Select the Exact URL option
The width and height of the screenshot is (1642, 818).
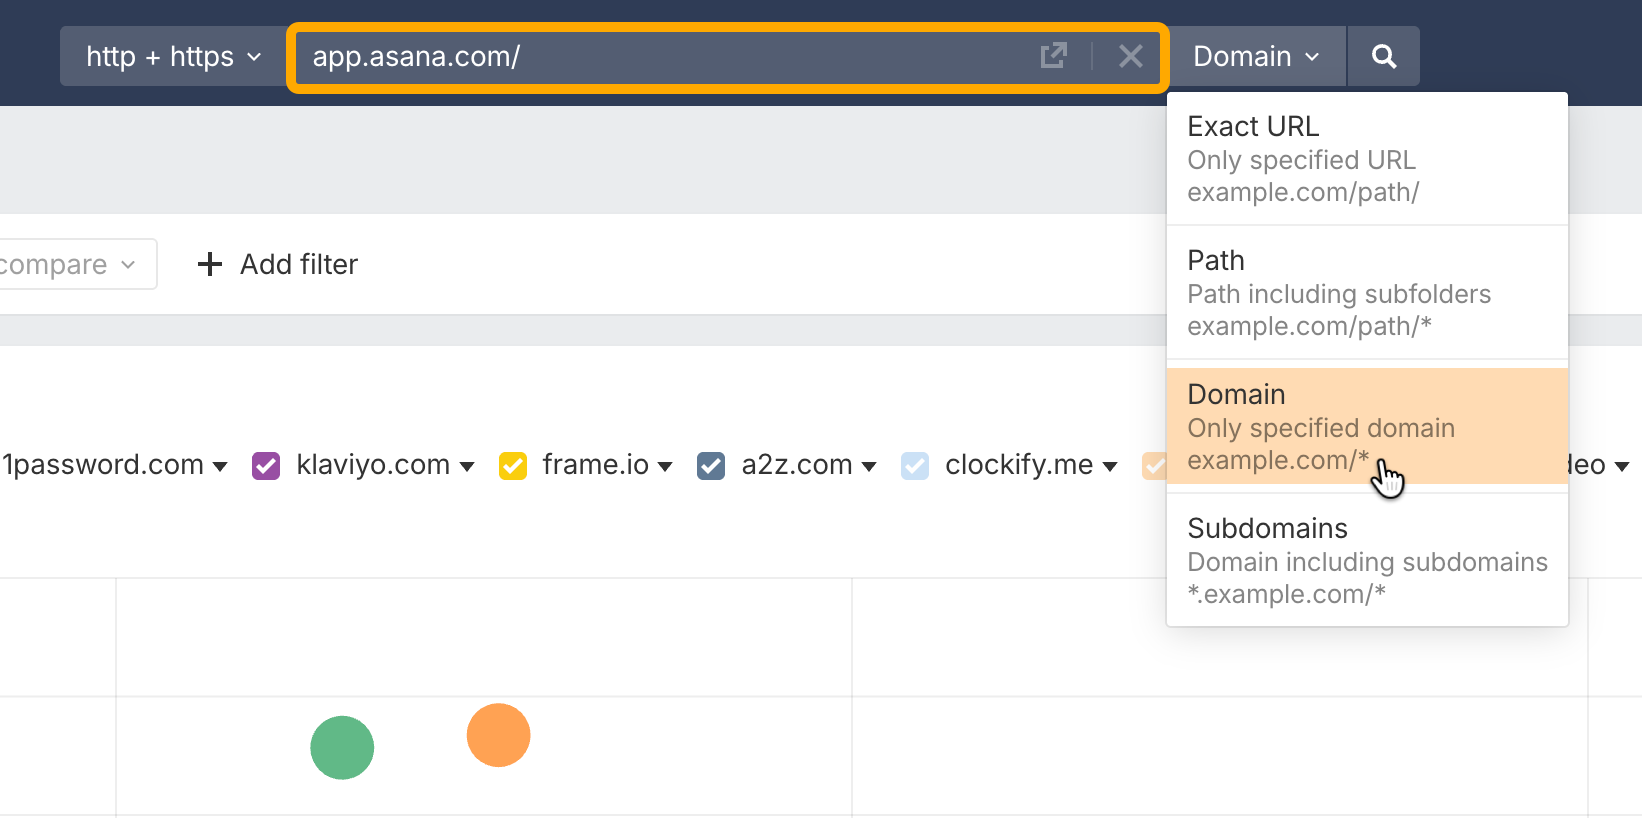1367,159
